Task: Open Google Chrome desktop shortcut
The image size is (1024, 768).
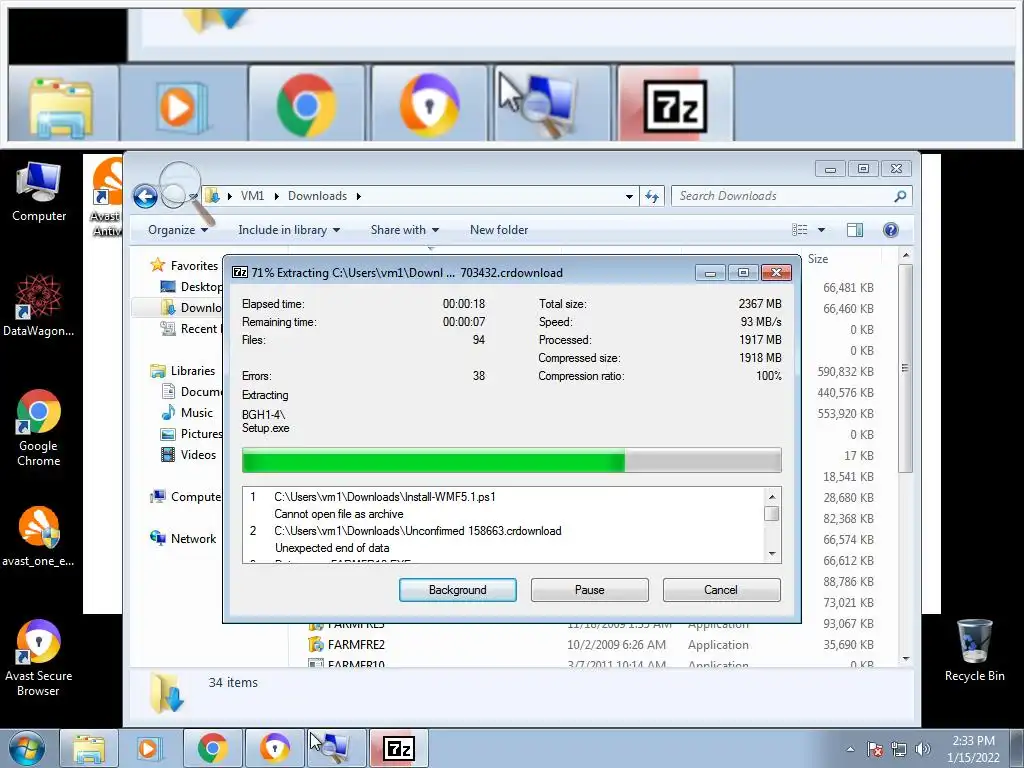Action: point(39,428)
